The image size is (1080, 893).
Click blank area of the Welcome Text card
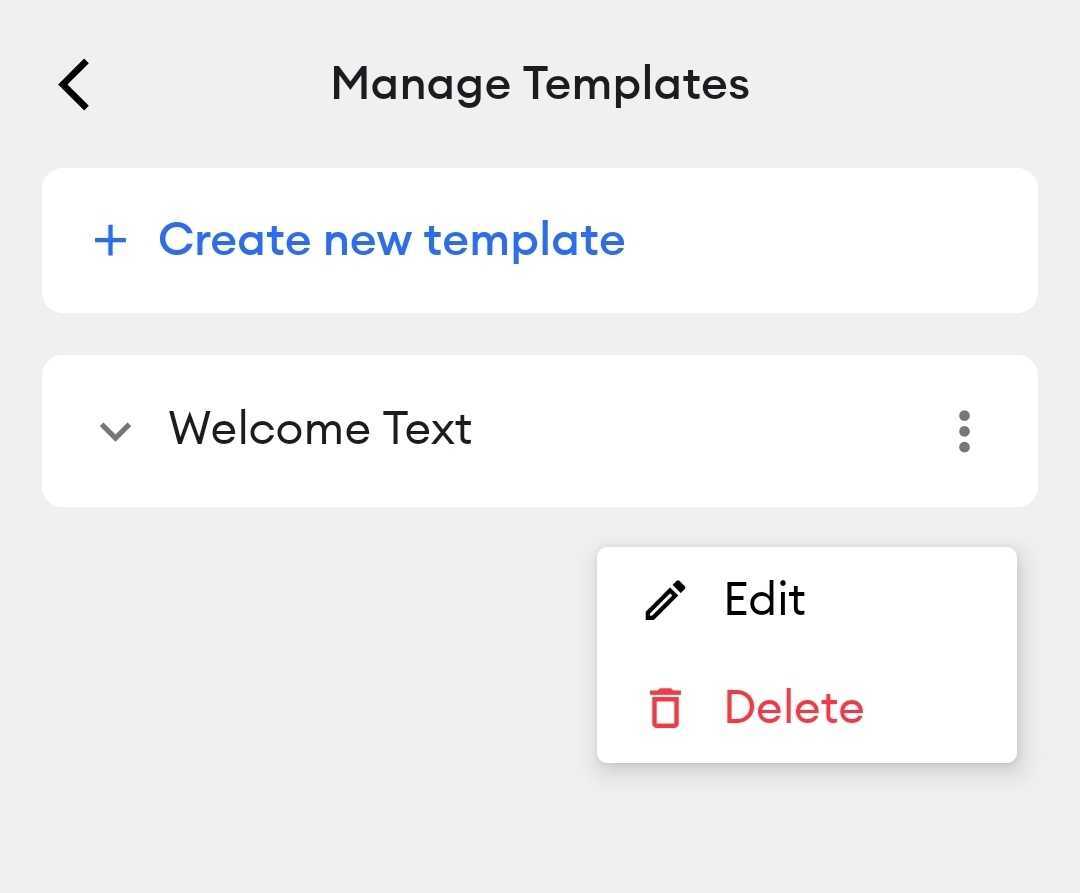(x=709, y=431)
